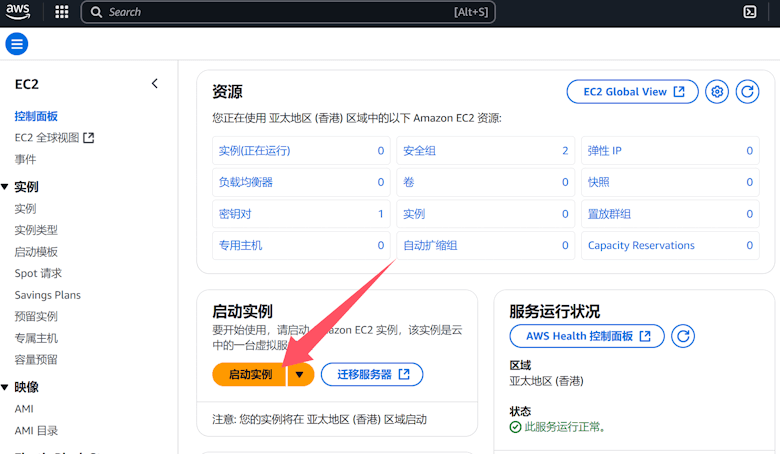Open 启动模板 in the sidebar
780x454 pixels.
click(x=36, y=252)
